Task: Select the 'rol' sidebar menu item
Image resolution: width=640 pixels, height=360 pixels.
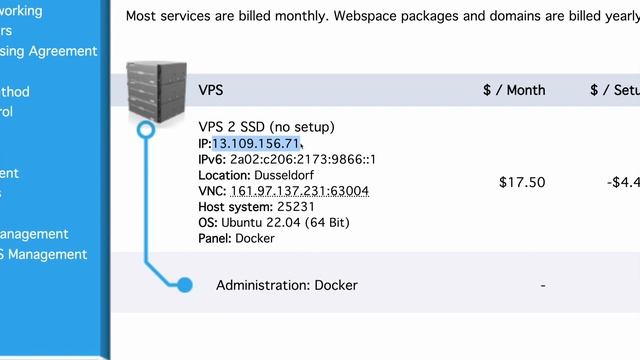Action: (7, 112)
